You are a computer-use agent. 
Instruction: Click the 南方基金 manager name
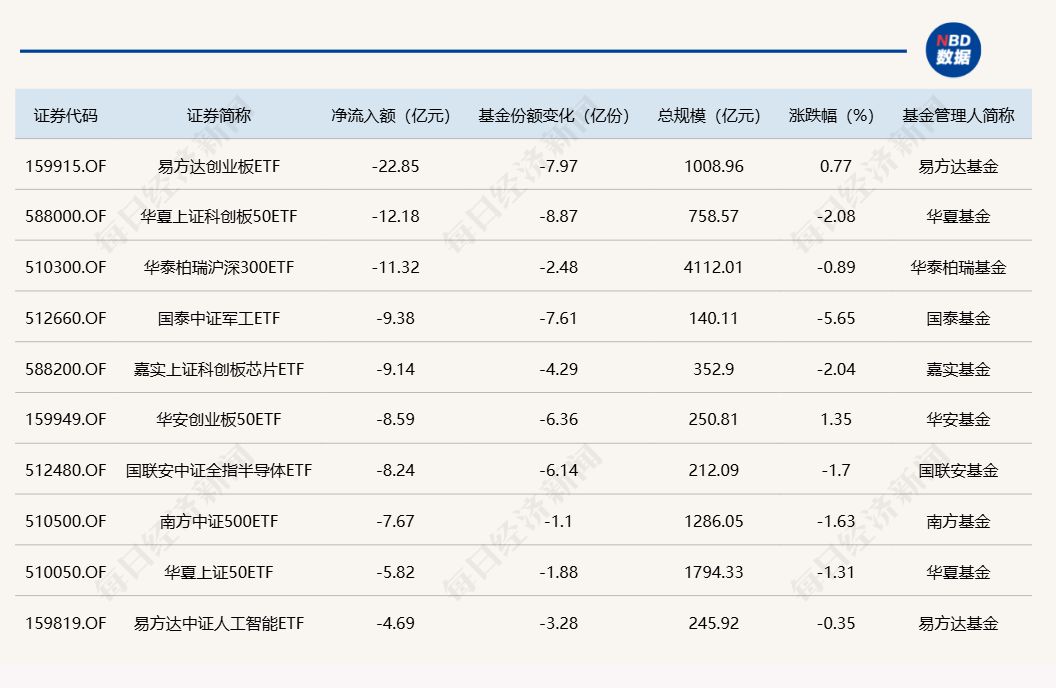[x=958, y=521]
